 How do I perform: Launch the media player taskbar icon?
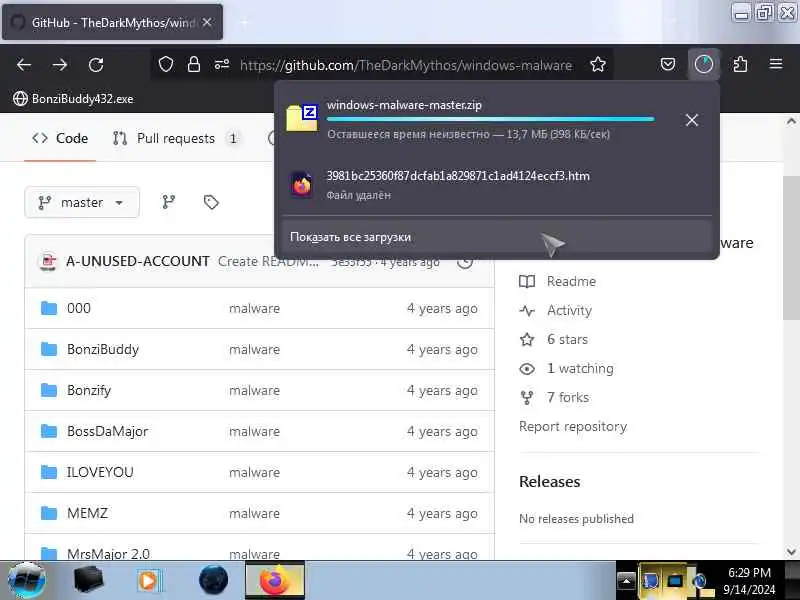[x=149, y=580]
